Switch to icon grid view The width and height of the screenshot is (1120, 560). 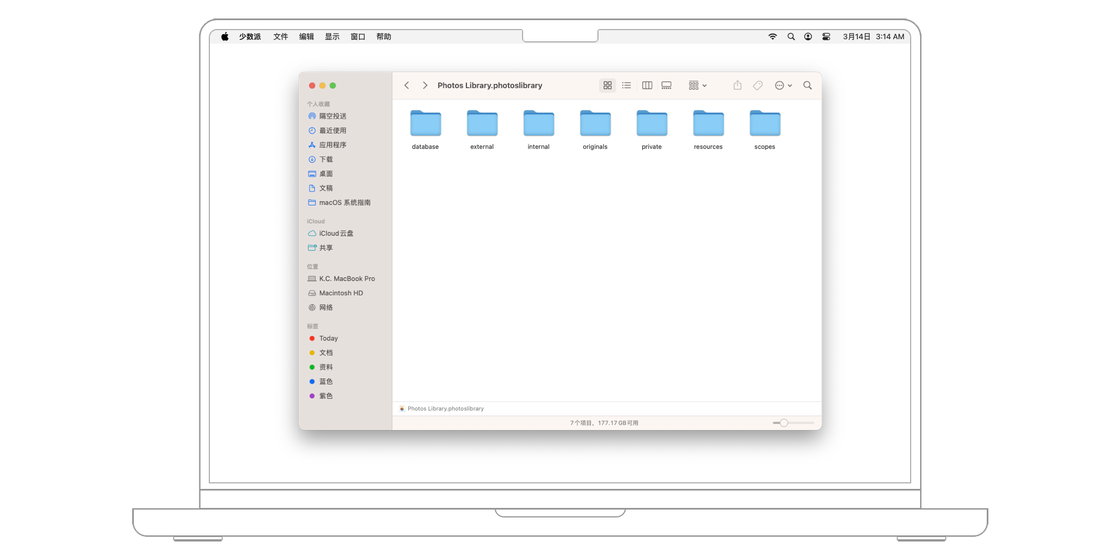tap(607, 85)
